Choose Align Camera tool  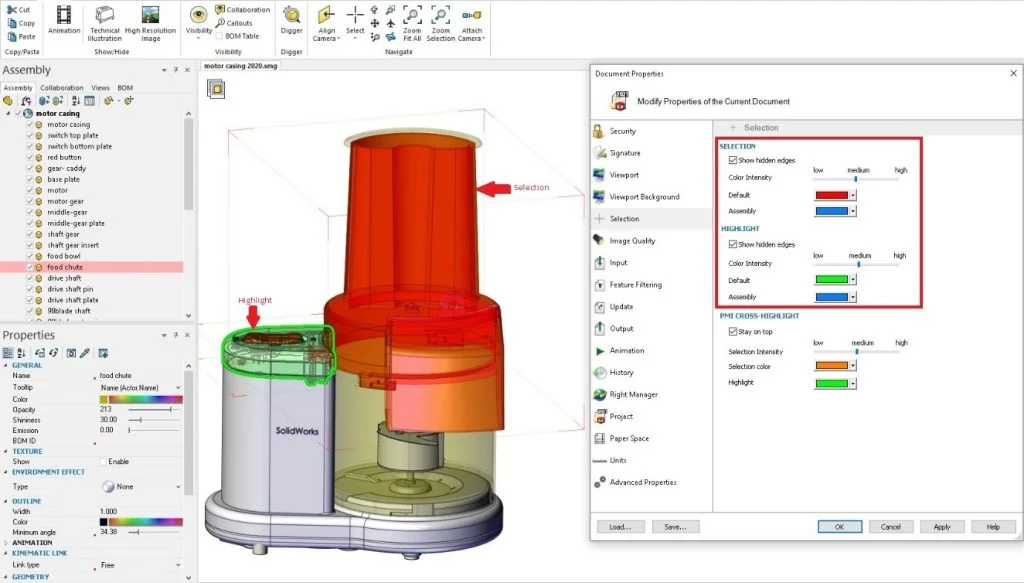pos(327,23)
